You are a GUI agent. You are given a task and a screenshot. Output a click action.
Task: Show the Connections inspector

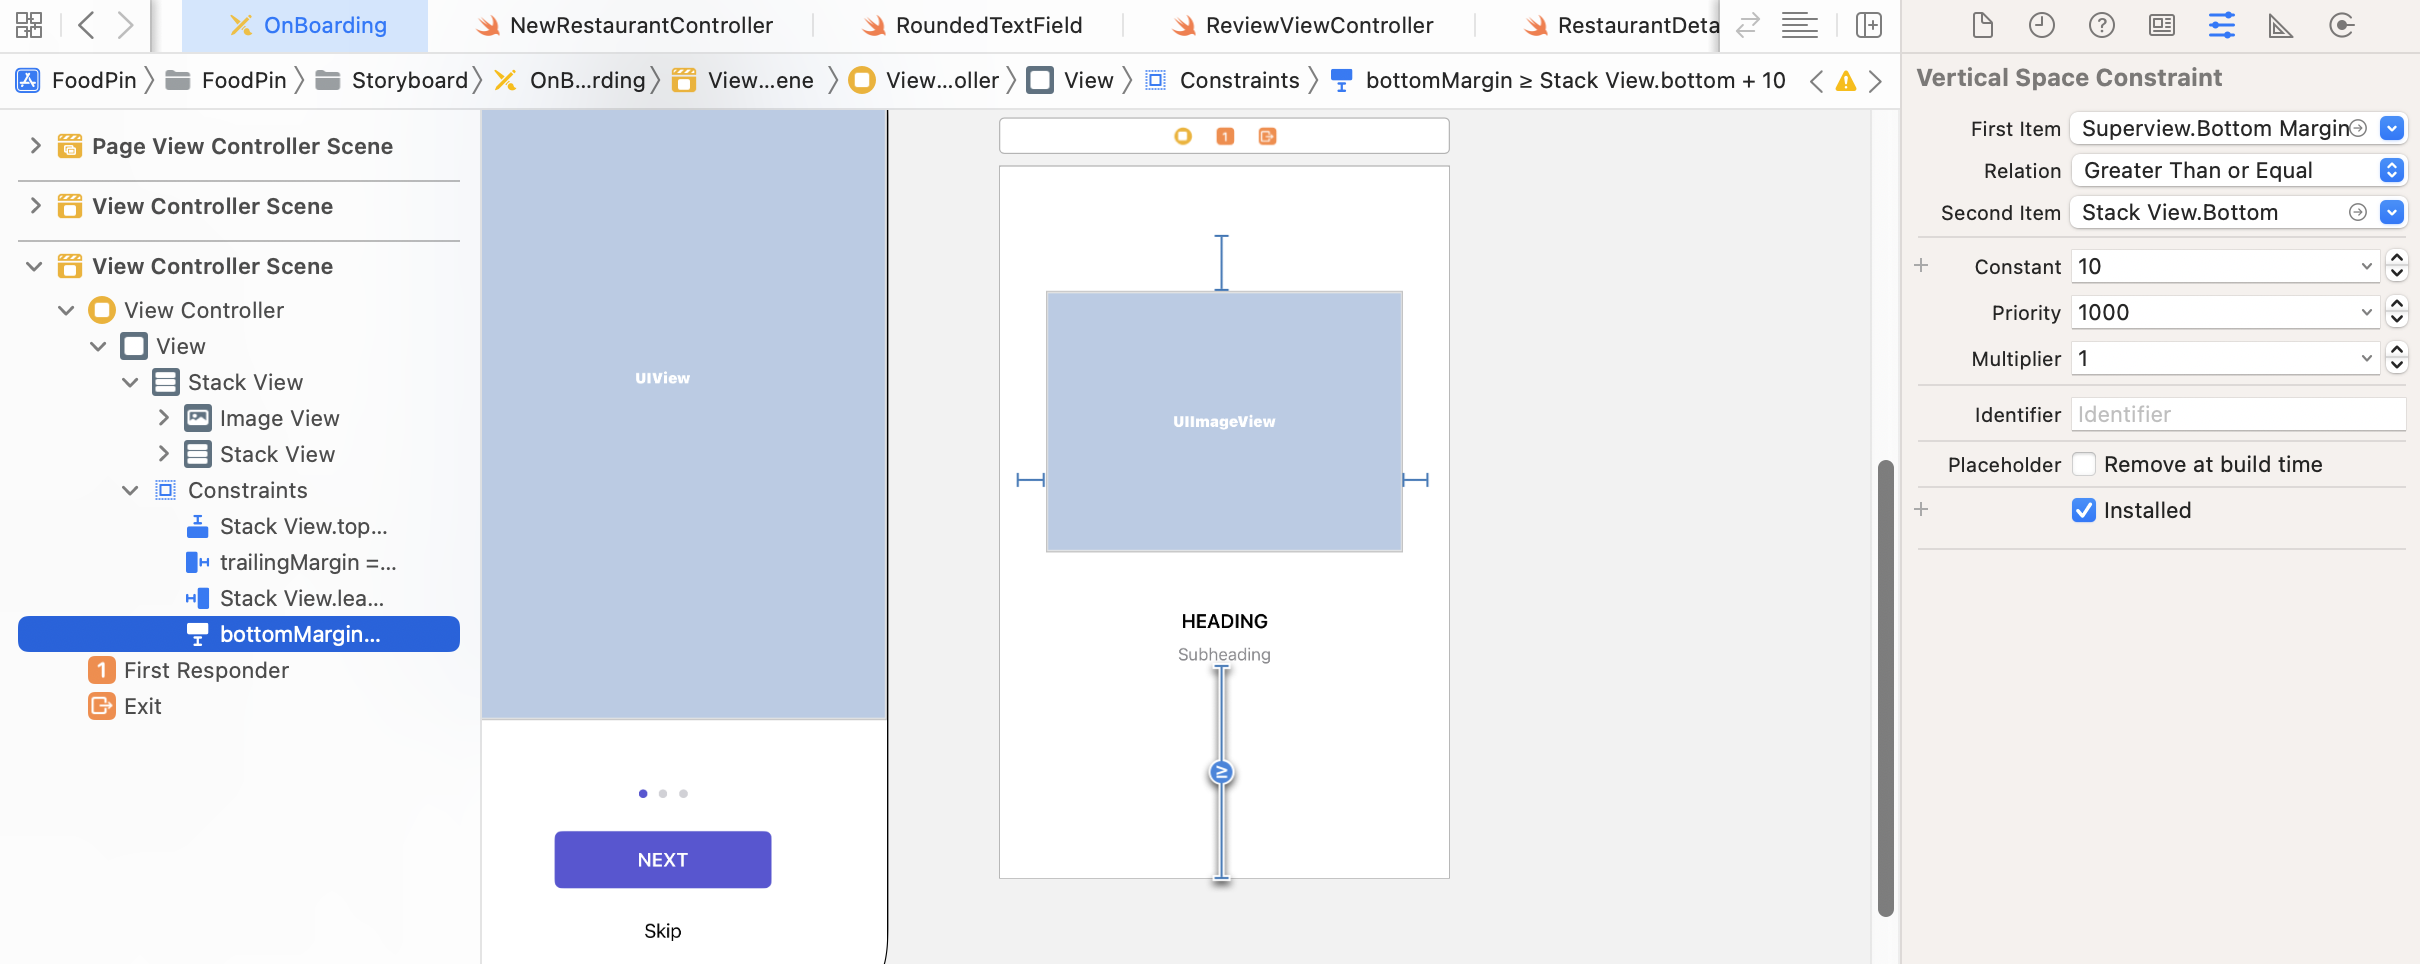coord(2341,25)
